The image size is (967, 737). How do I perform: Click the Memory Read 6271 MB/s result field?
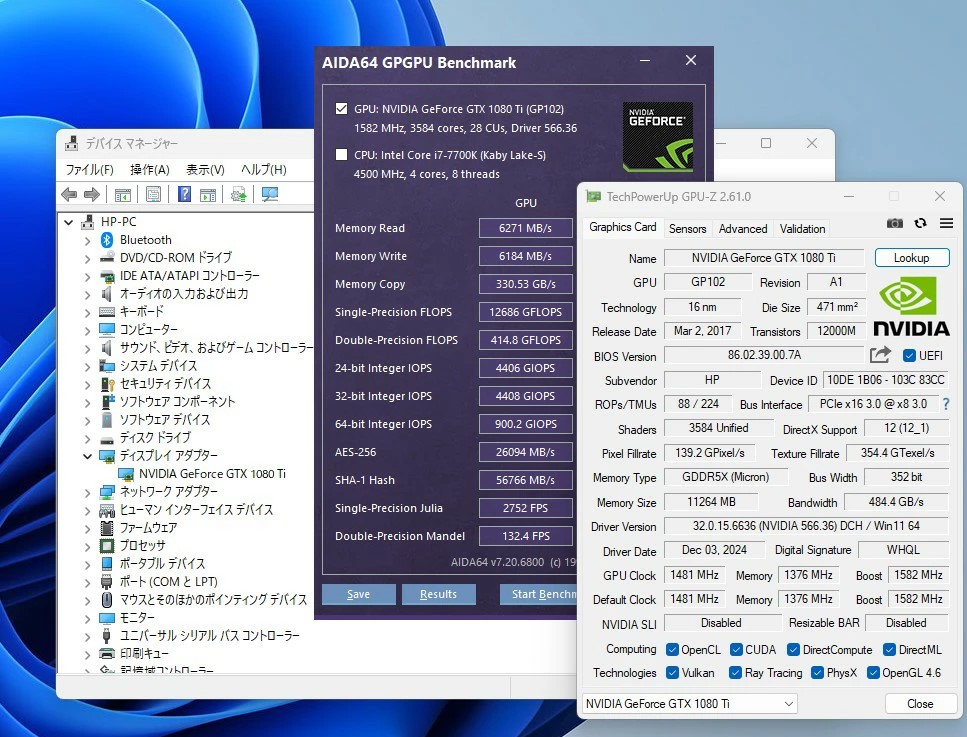[x=525, y=228]
